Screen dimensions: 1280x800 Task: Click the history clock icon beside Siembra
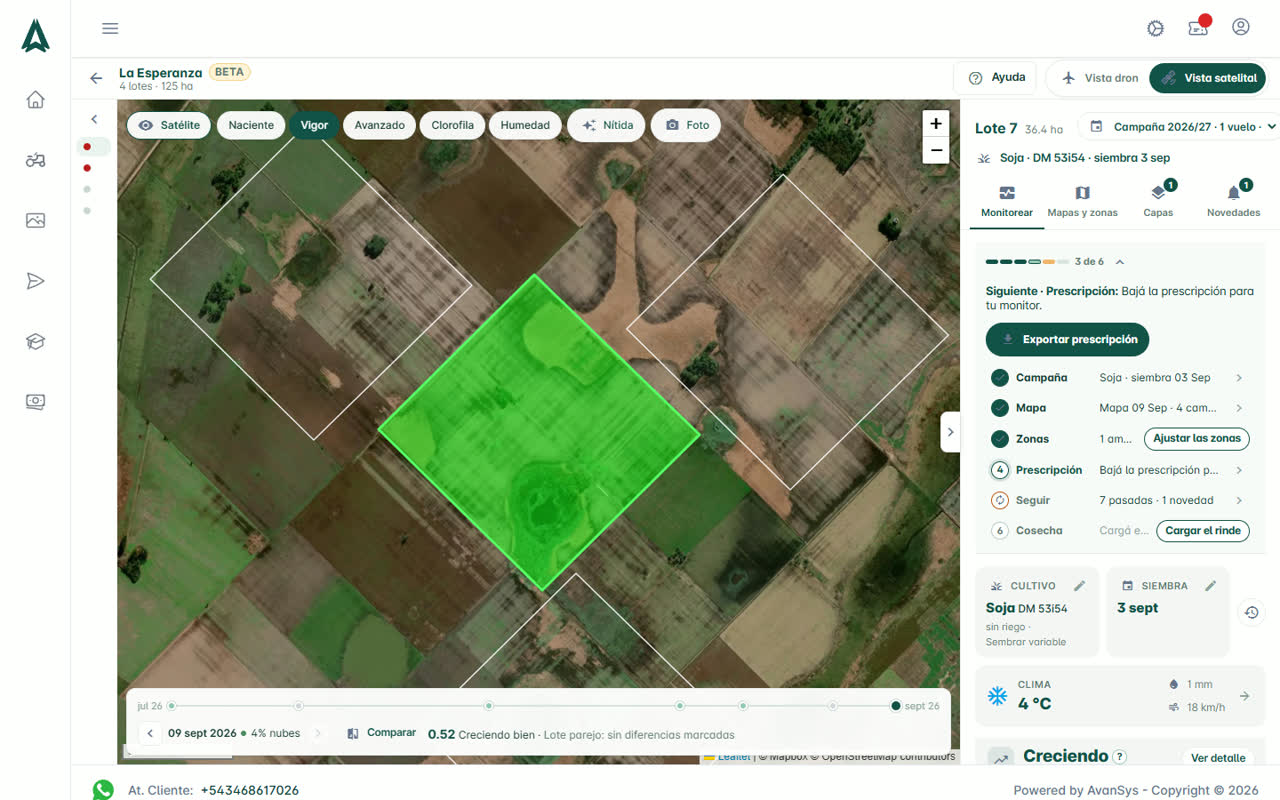coord(1251,612)
